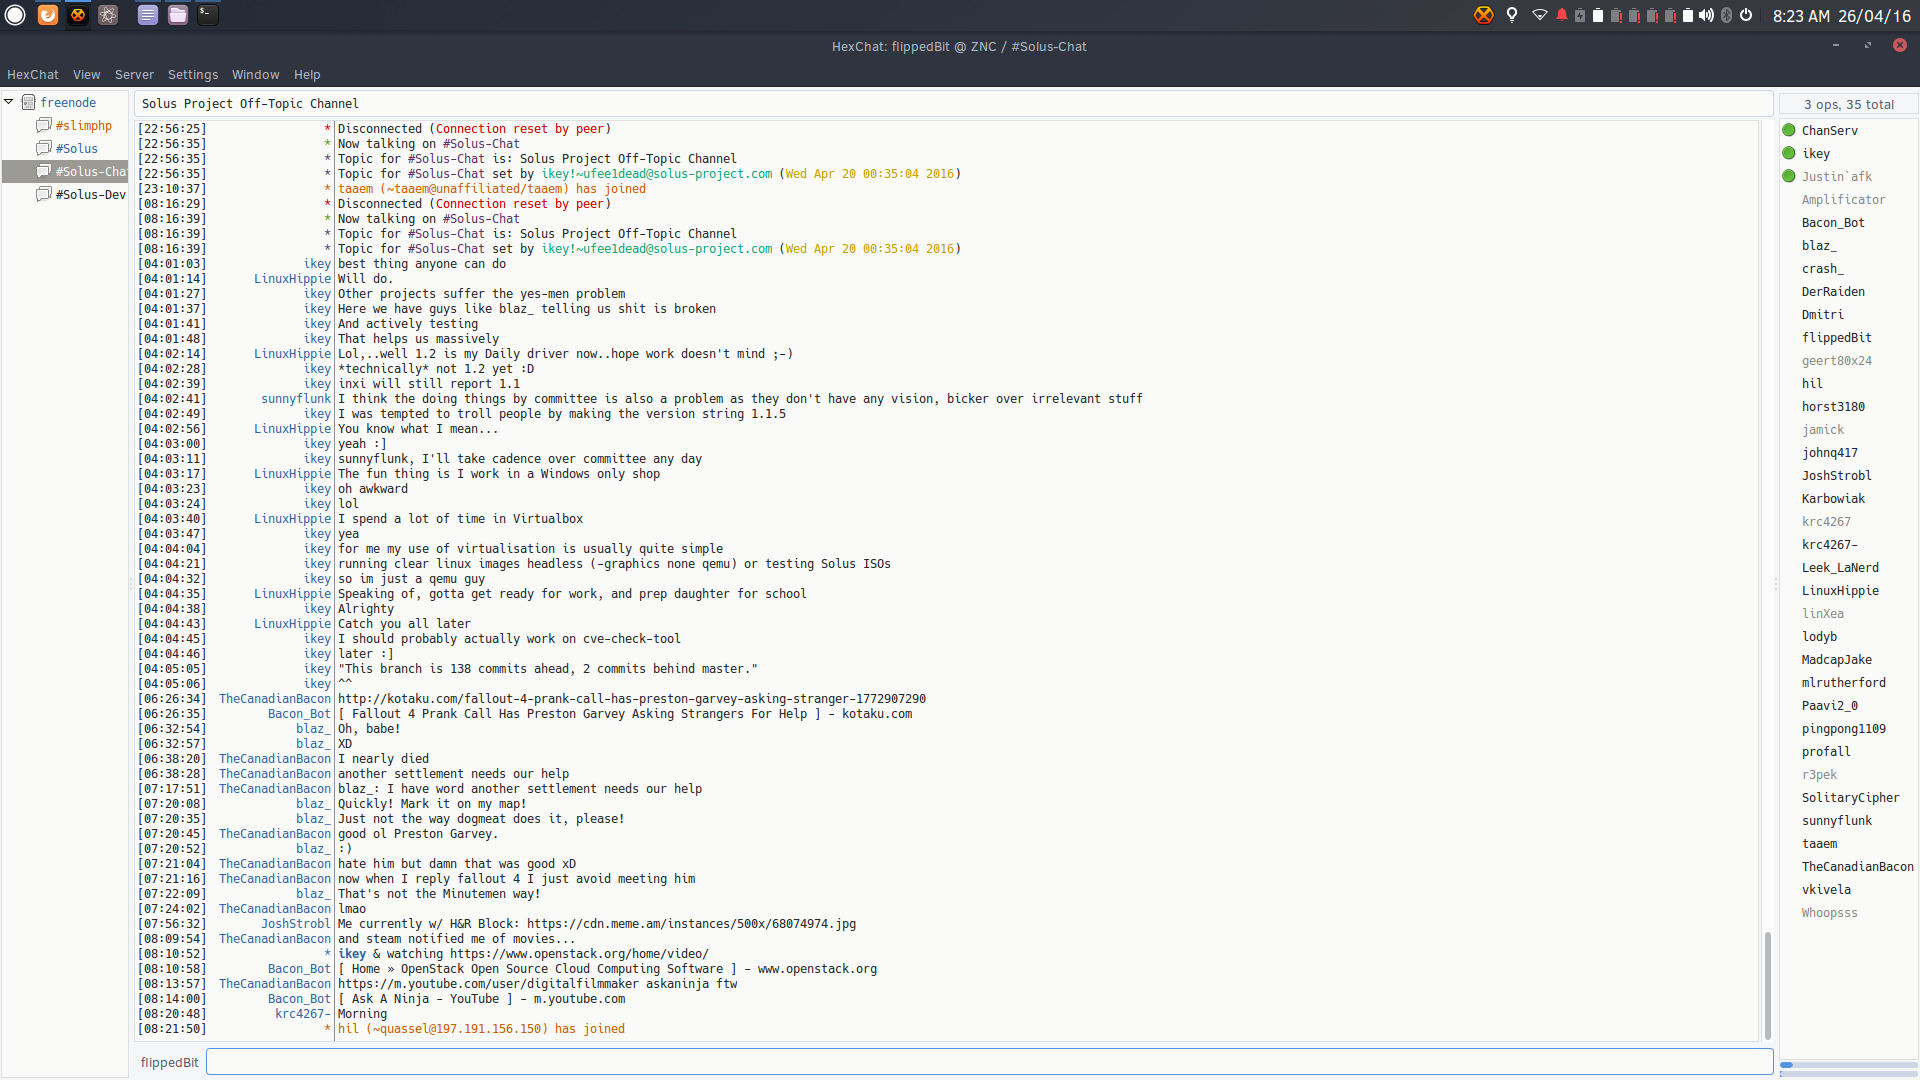Open the Atom editor launcher icon
The width and height of the screenshot is (1920, 1080).
[x=108, y=15]
